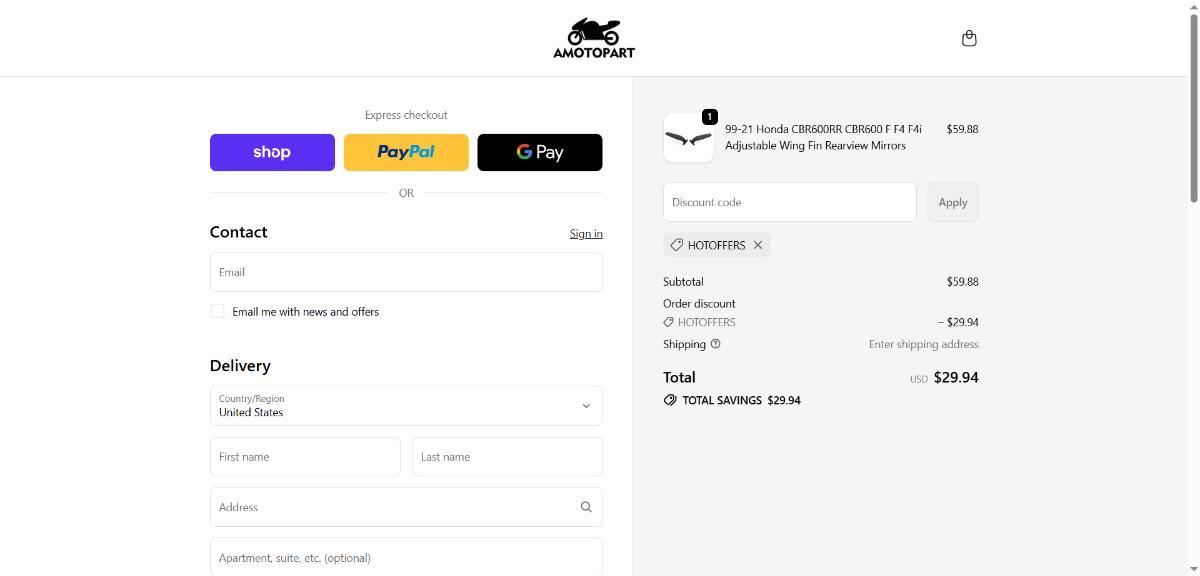Follow the Sign in link
1200x576 pixels.
pos(586,234)
